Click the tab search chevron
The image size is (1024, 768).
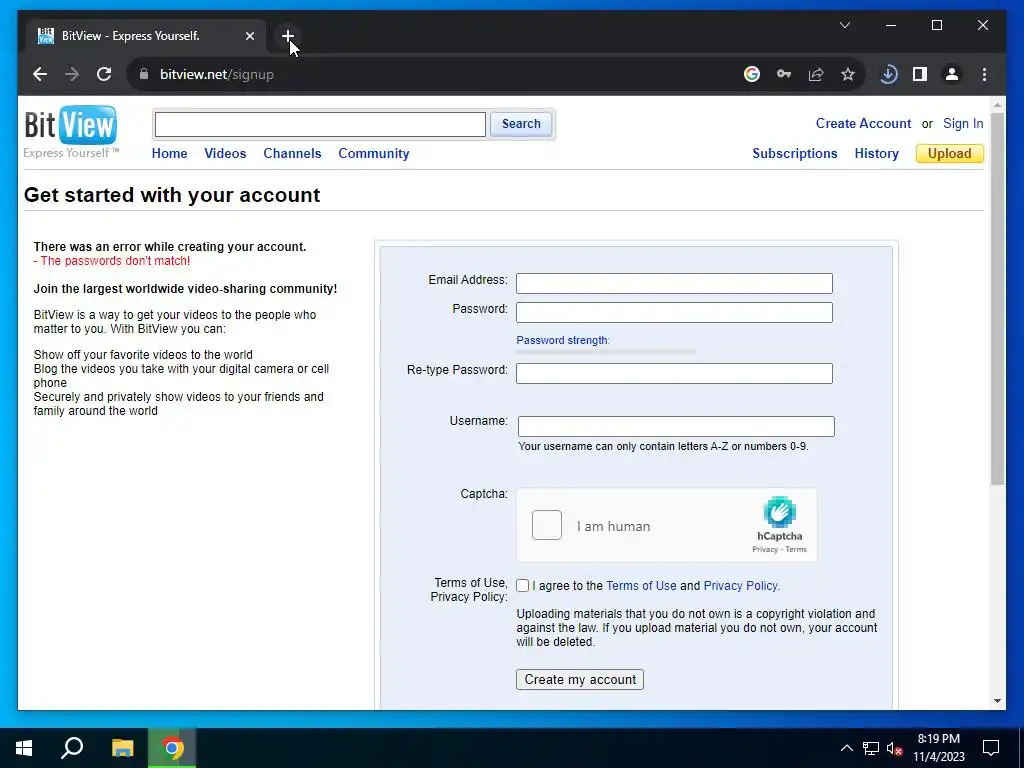tap(844, 25)
